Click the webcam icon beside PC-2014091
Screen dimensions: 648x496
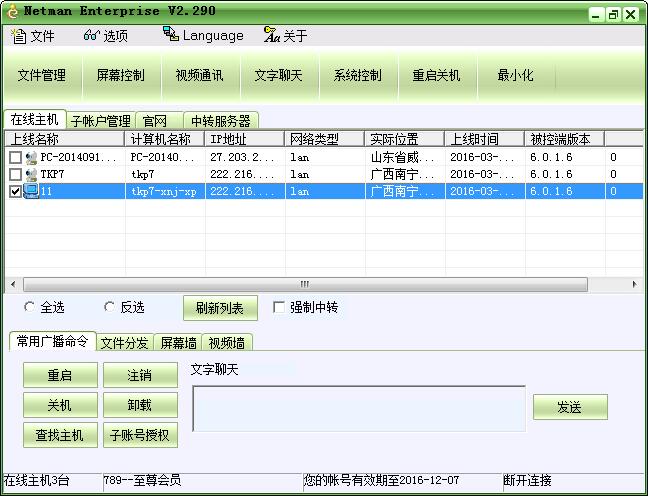click(31, 157)
